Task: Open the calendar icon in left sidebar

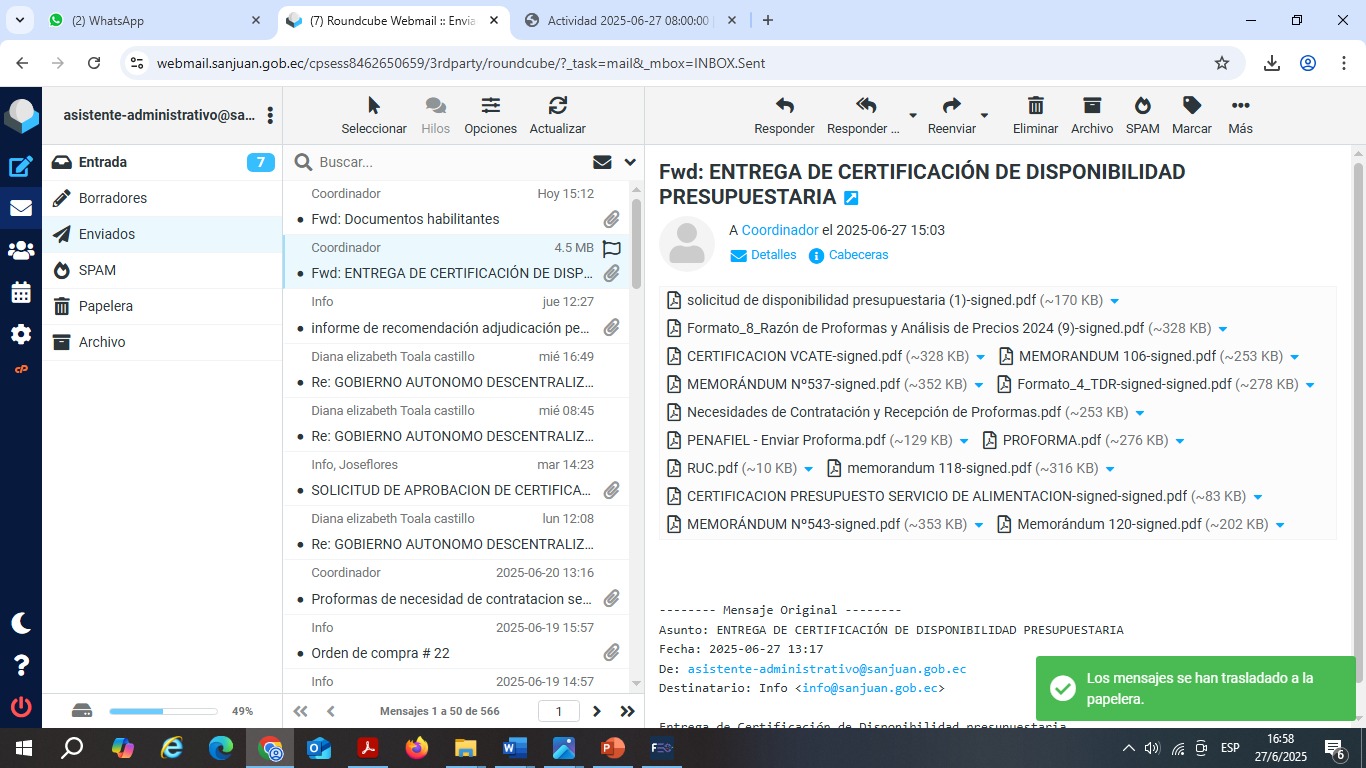Action: [x=21, y=293]
